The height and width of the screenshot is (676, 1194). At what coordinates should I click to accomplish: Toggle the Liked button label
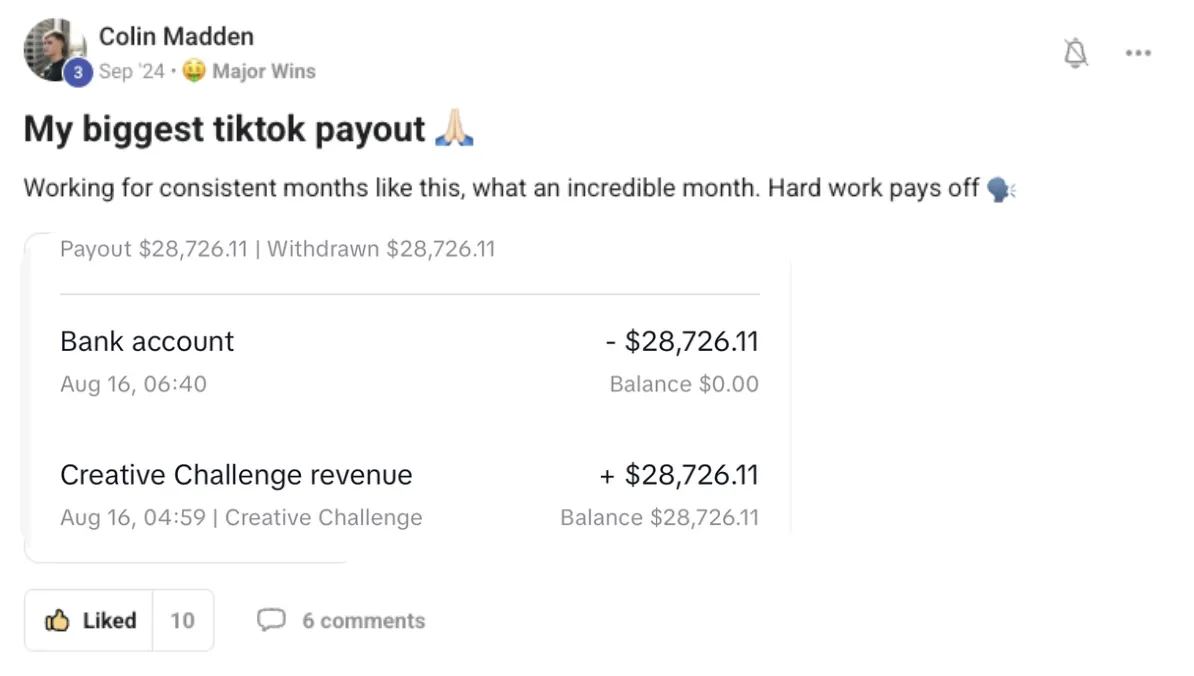109,621
